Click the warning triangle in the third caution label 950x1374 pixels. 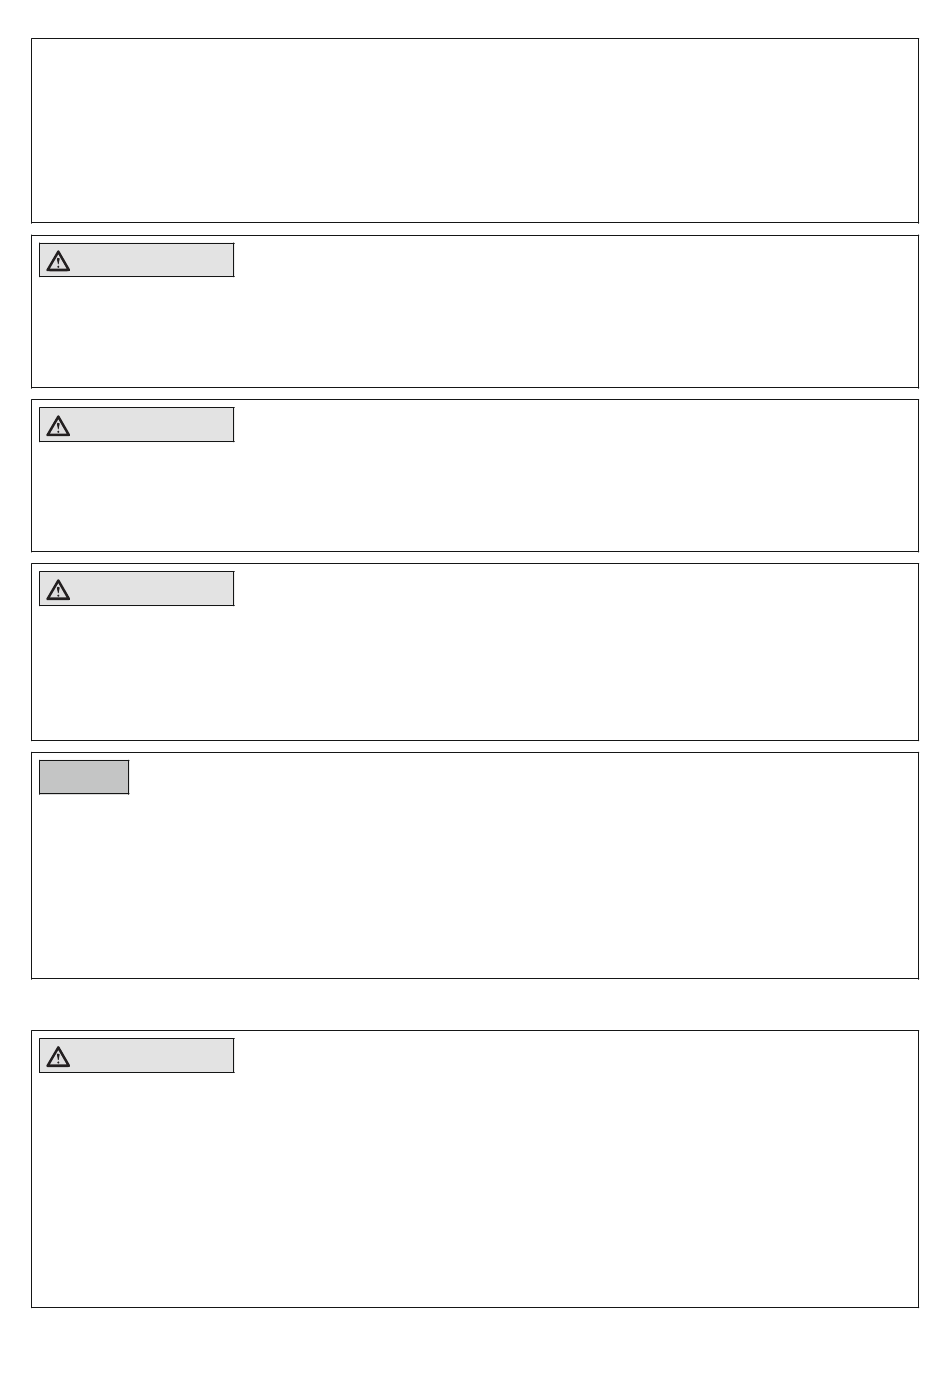58,590
